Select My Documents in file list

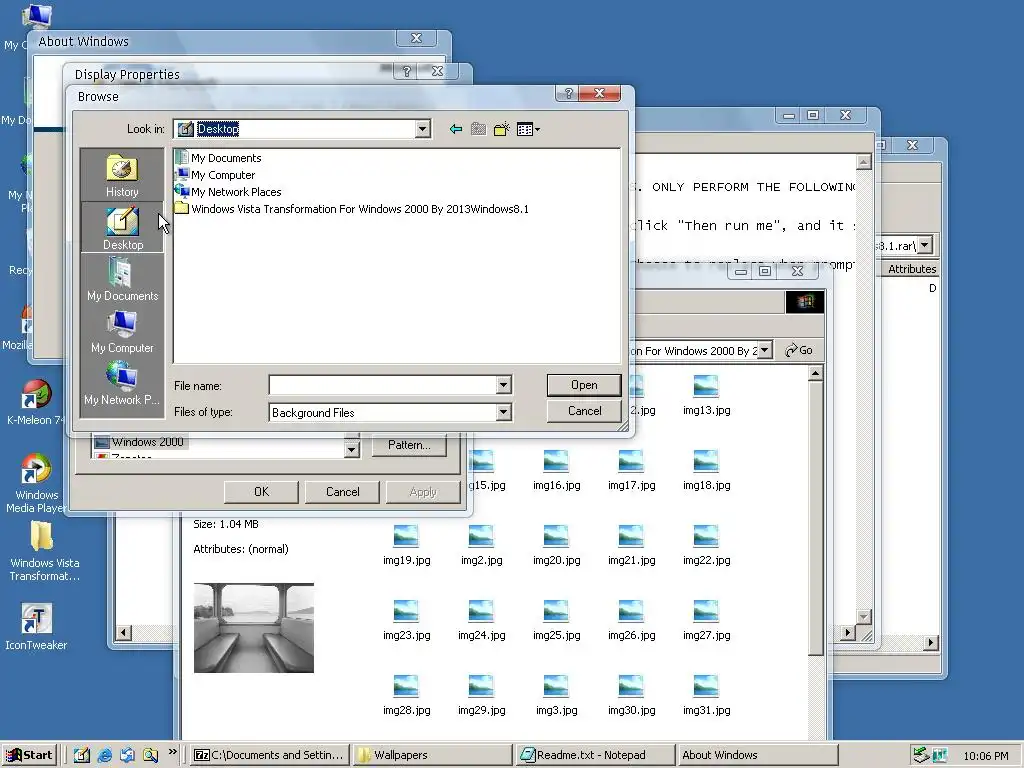[x=218, y=158]
